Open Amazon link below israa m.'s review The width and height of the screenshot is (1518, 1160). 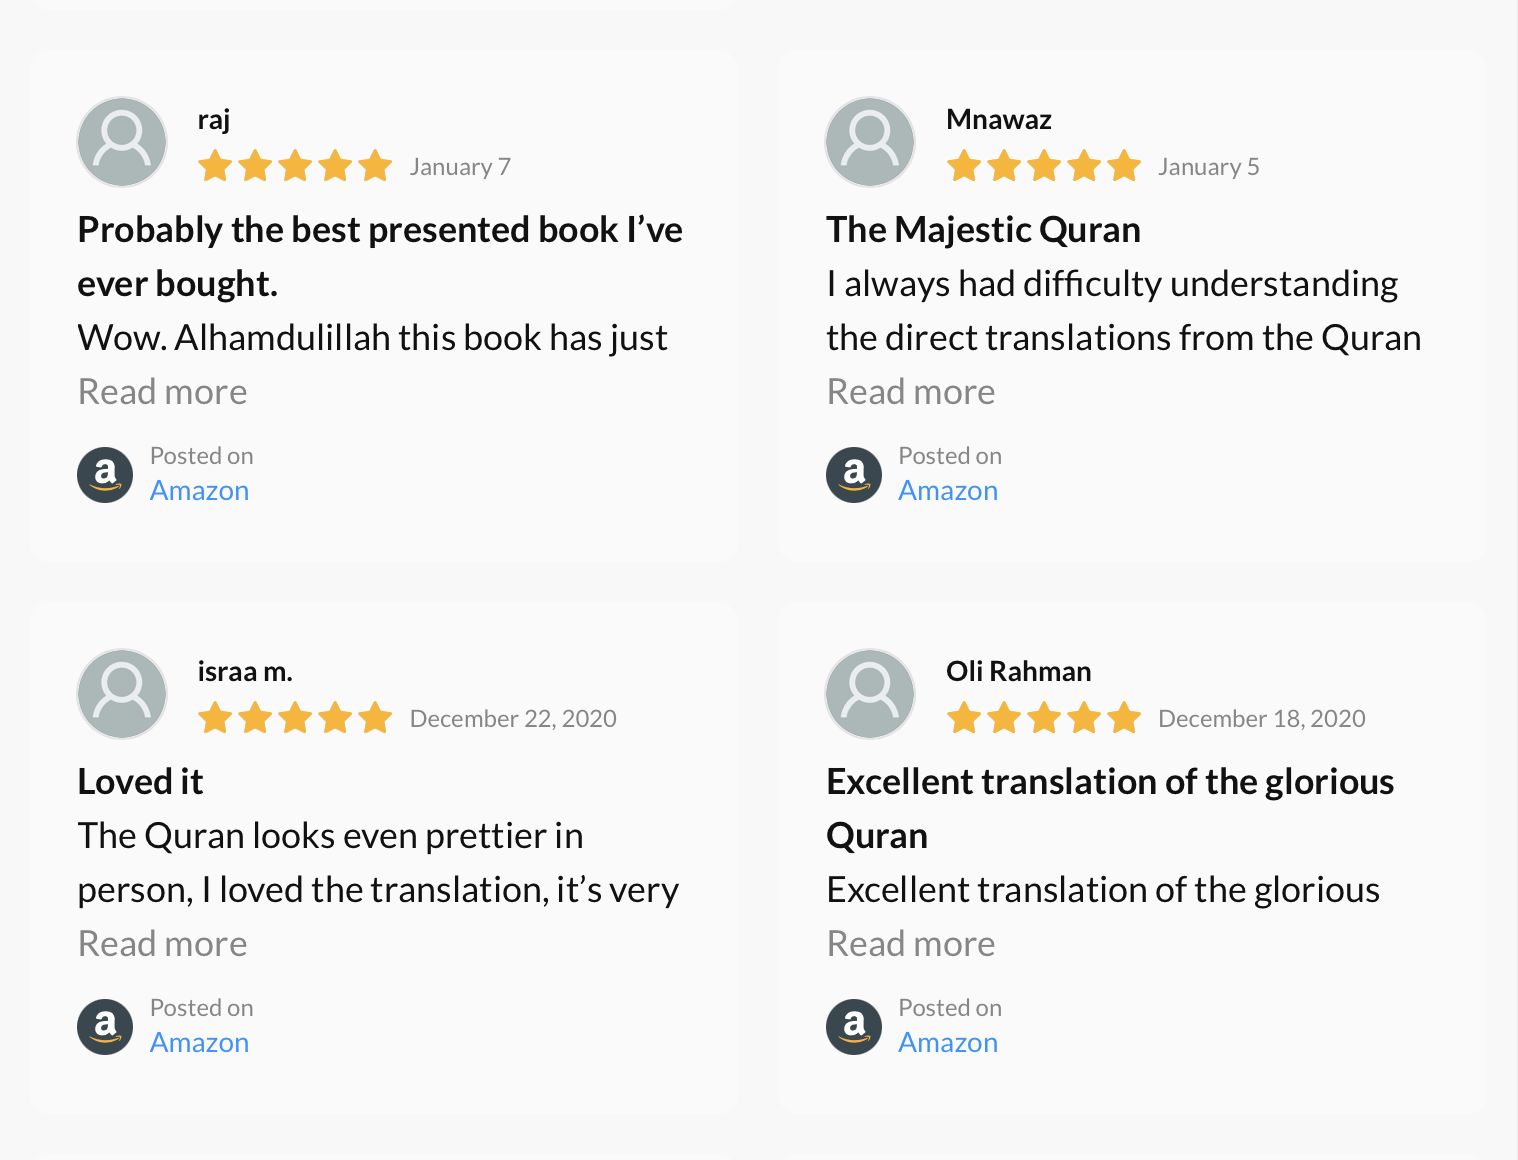[200, 1043]
